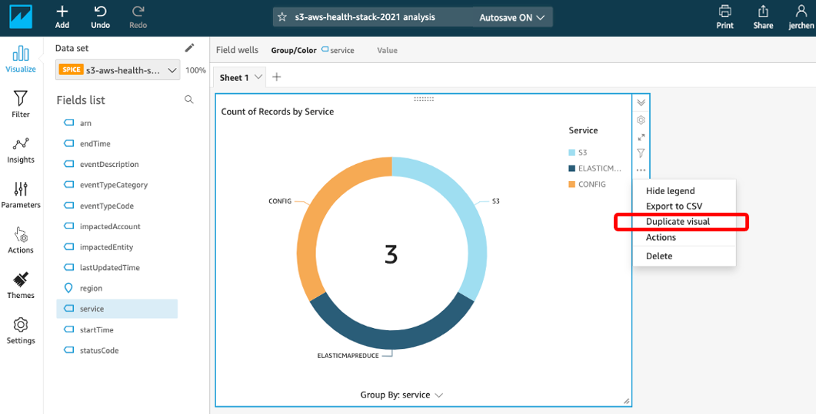Print the analysis
816x414 pixels.
pyautogui.click(x=724, y=17)
